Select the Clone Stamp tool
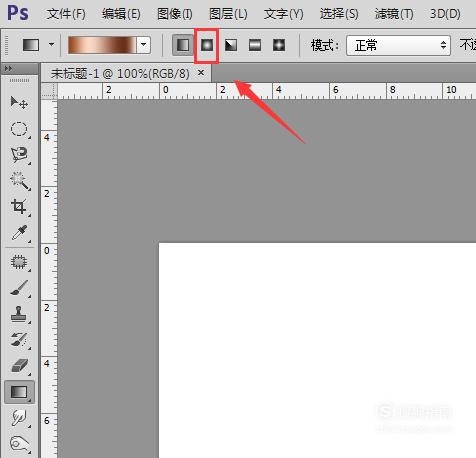 pos(19,314)
